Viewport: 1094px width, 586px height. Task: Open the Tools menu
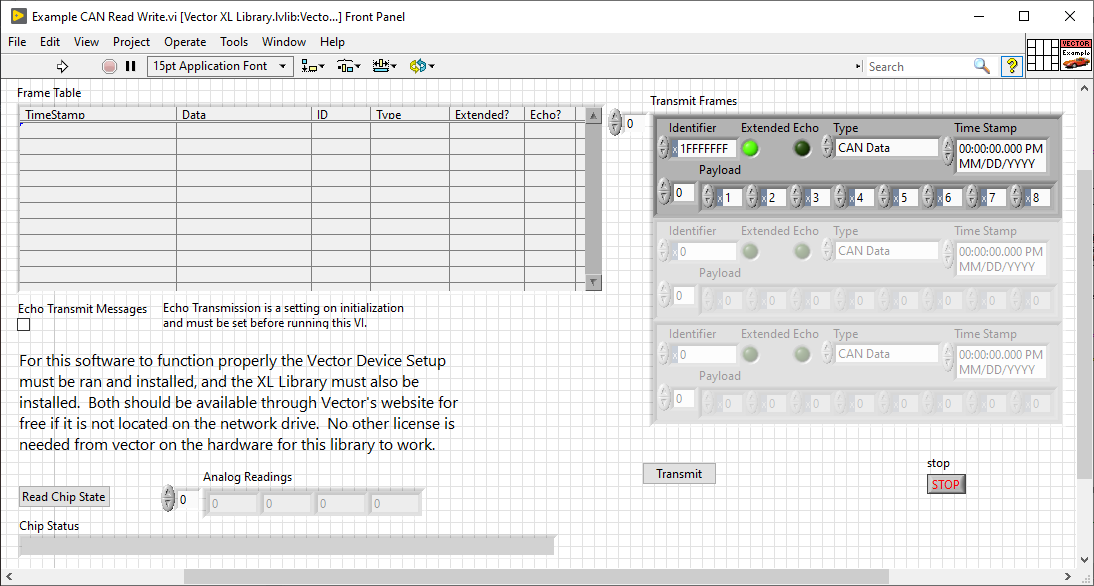pos(234,42)
